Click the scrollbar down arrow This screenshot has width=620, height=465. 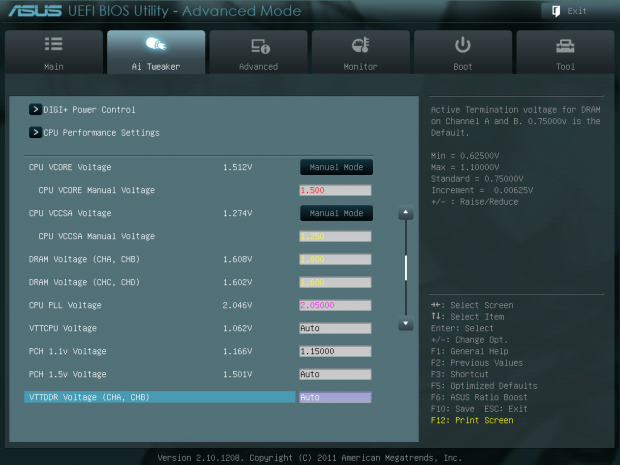coord(406,323)
